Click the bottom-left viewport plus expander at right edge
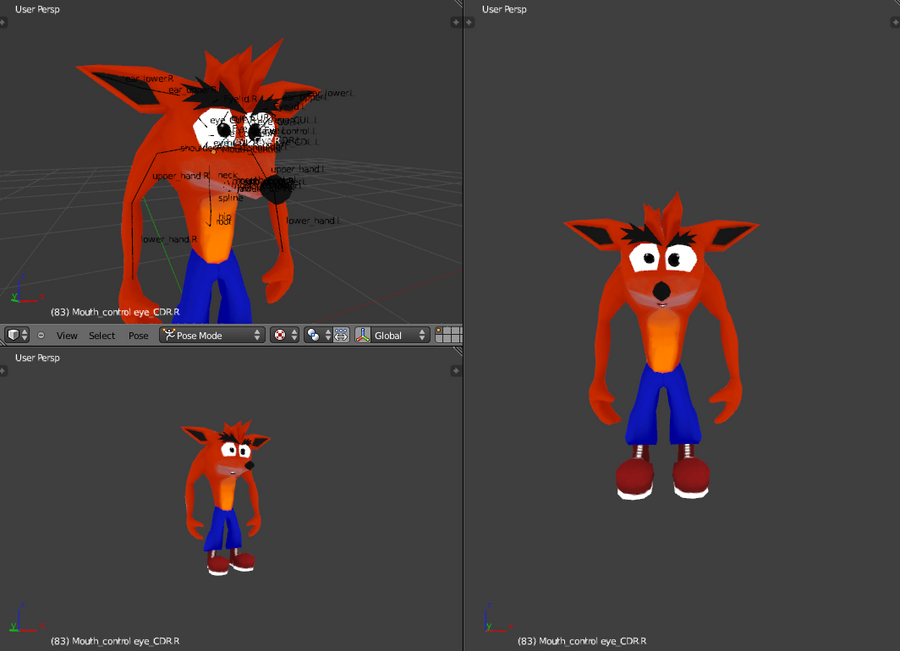The width and height of the screenshot is (900, 651). pos(456,371)
